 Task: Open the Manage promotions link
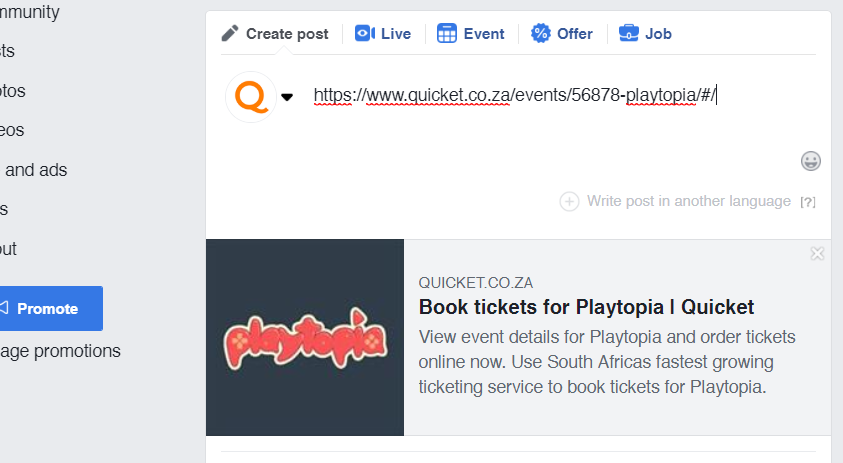point(60,351)
